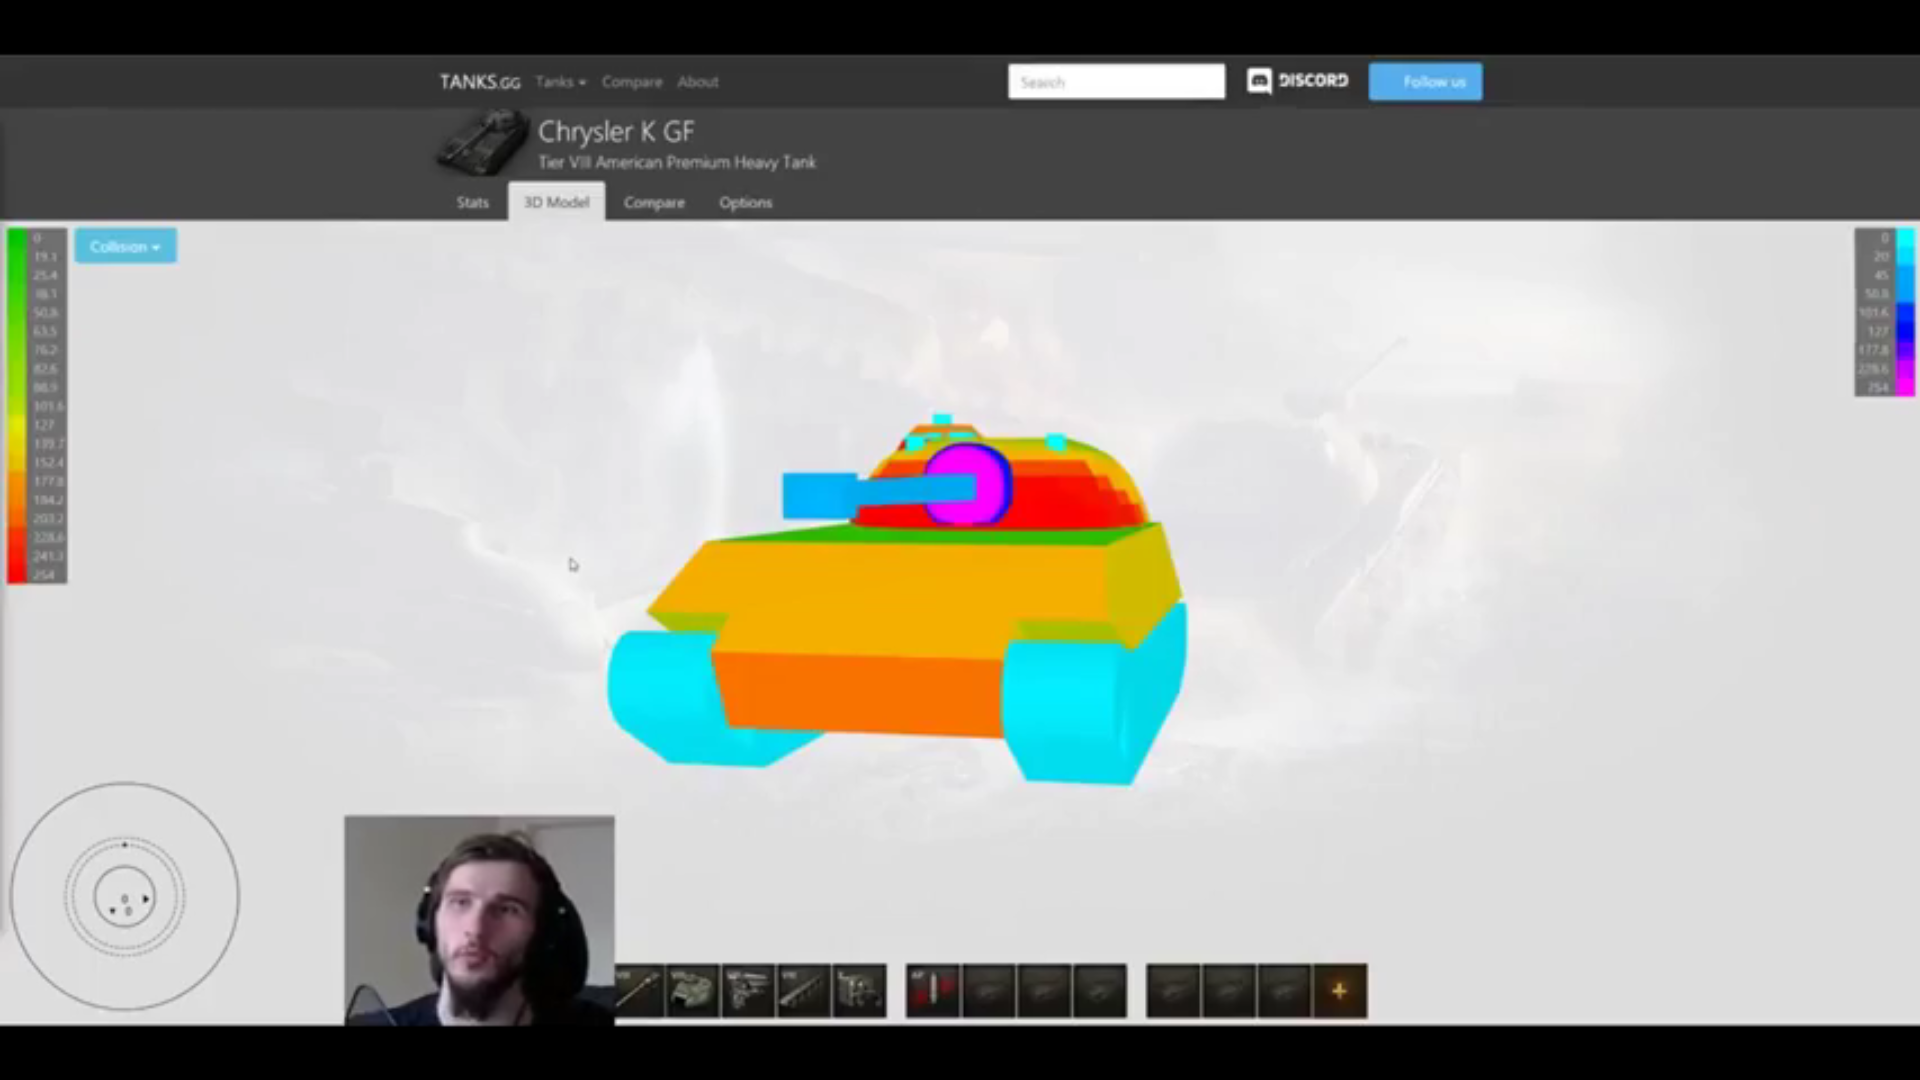
Task: Open the Tanks dropdown menu
Action: 560,82
